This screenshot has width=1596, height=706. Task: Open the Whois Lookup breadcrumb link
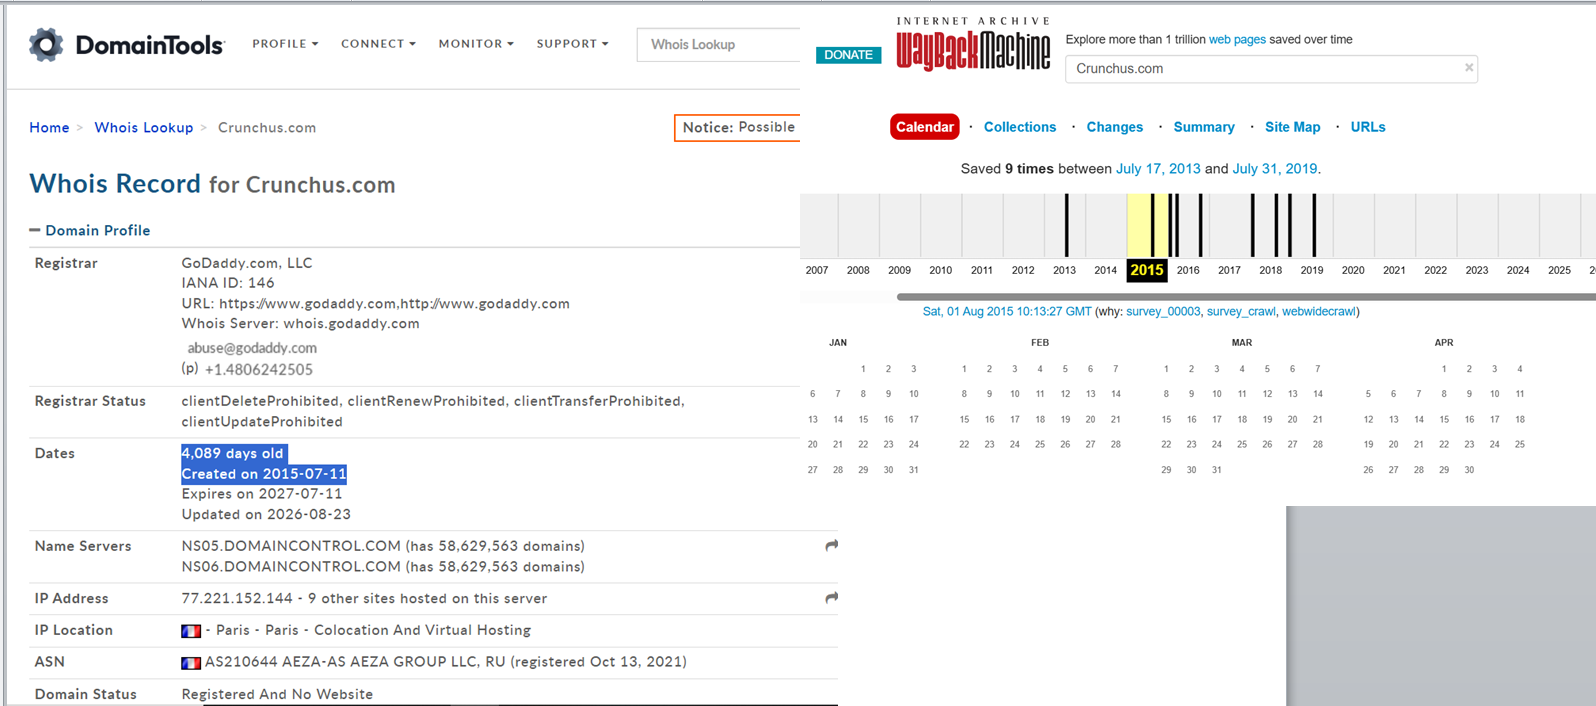(143, 128)
